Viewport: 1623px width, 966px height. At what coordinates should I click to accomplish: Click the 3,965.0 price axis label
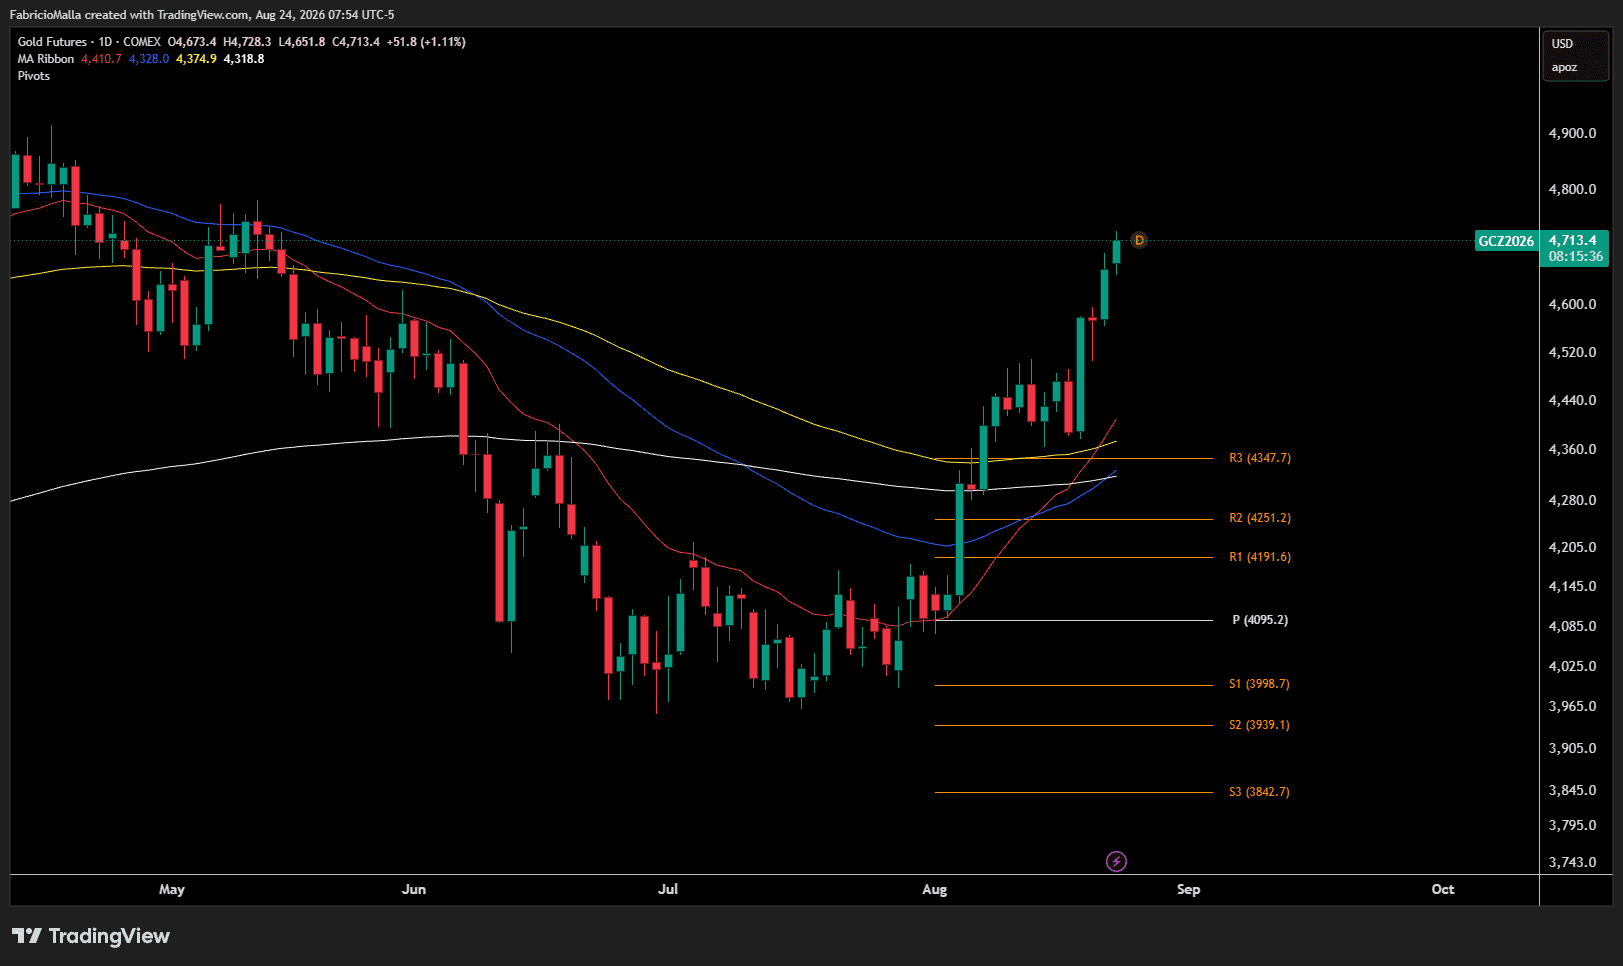click(1573, 706)
